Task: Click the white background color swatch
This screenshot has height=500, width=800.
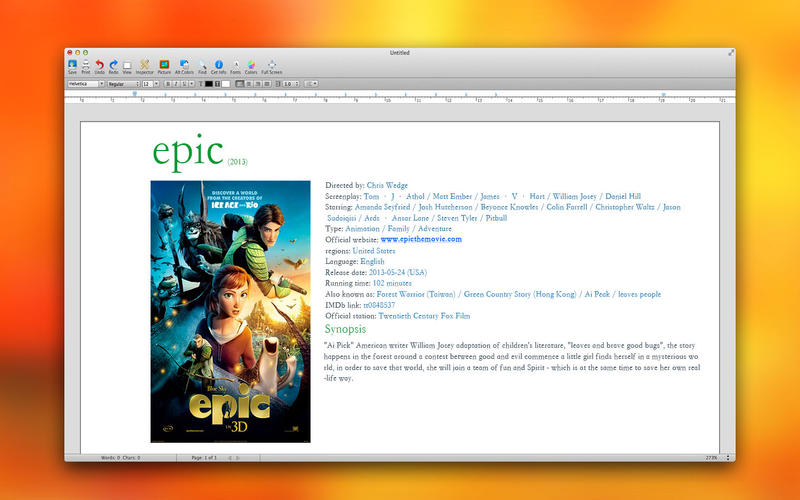Action: click(x=226, y=84)
